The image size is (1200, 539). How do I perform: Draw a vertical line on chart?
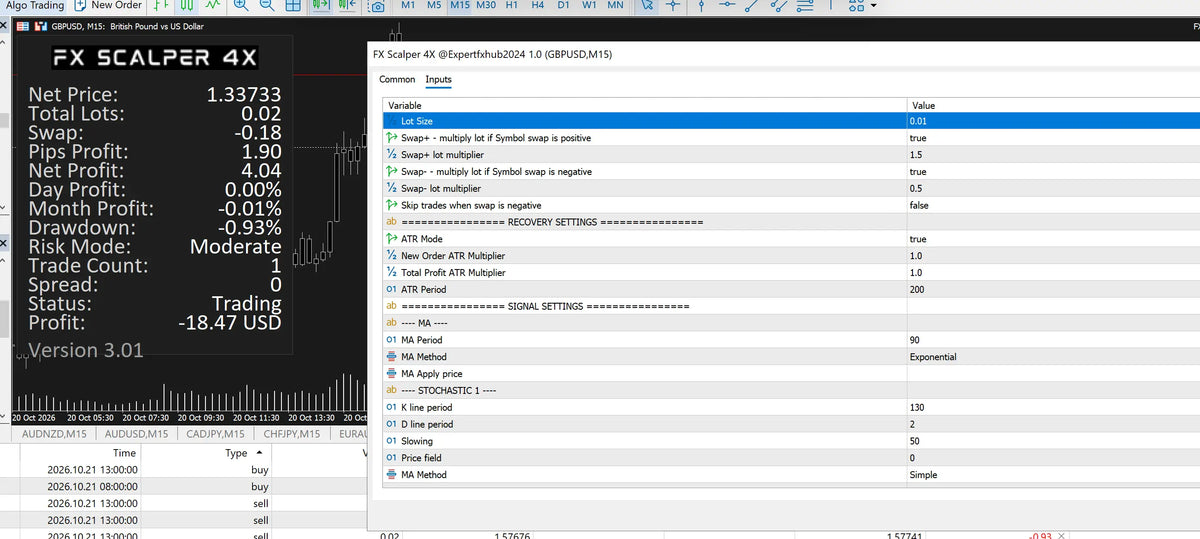point(701,6)
